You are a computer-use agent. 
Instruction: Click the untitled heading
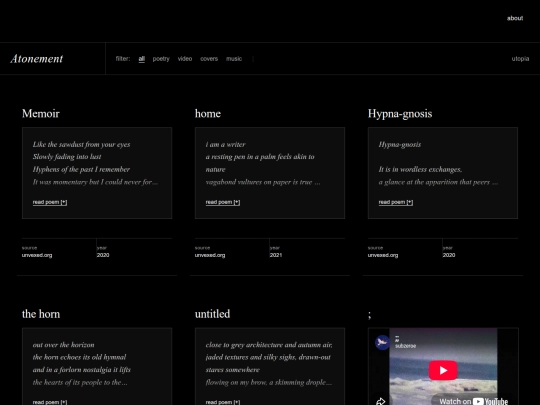click(212, 314)
